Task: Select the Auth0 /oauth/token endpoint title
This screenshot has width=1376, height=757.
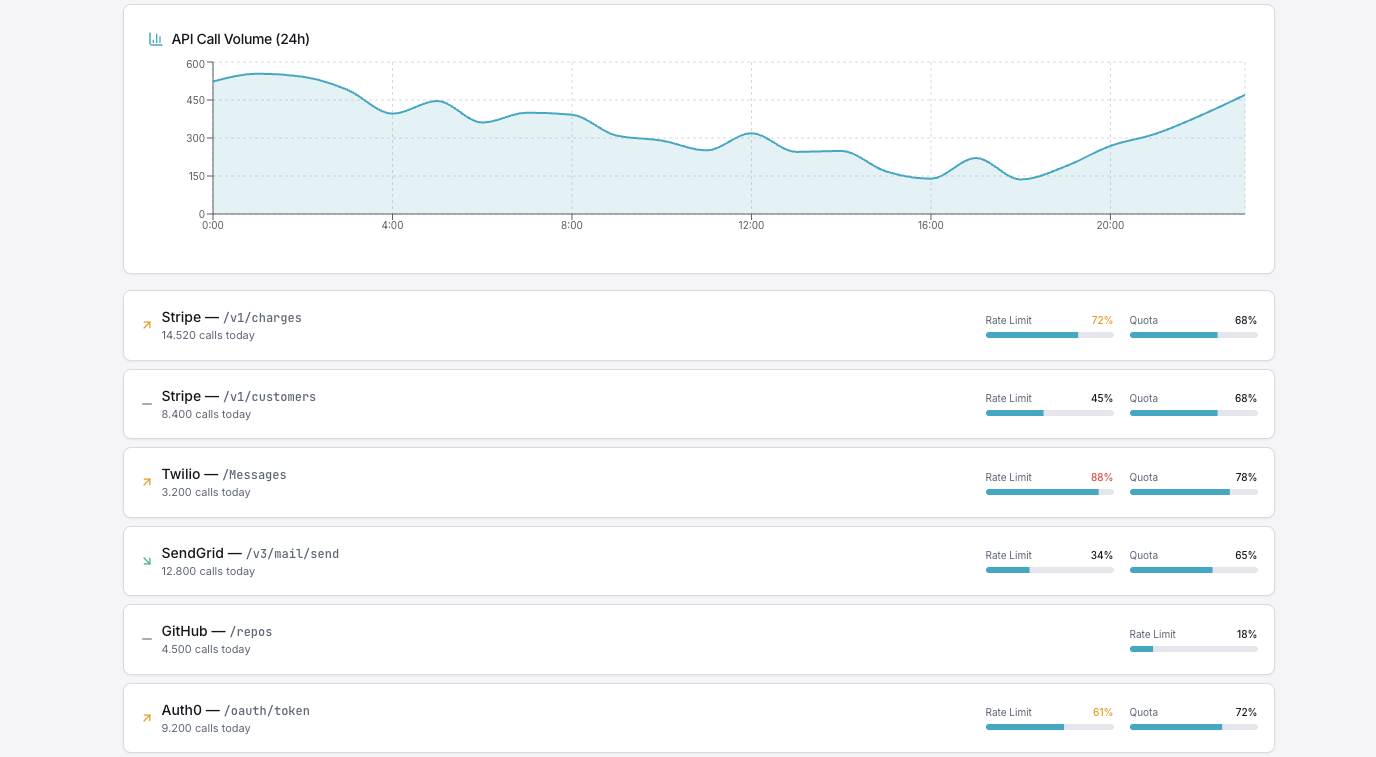Action: [x=235, y=711]
